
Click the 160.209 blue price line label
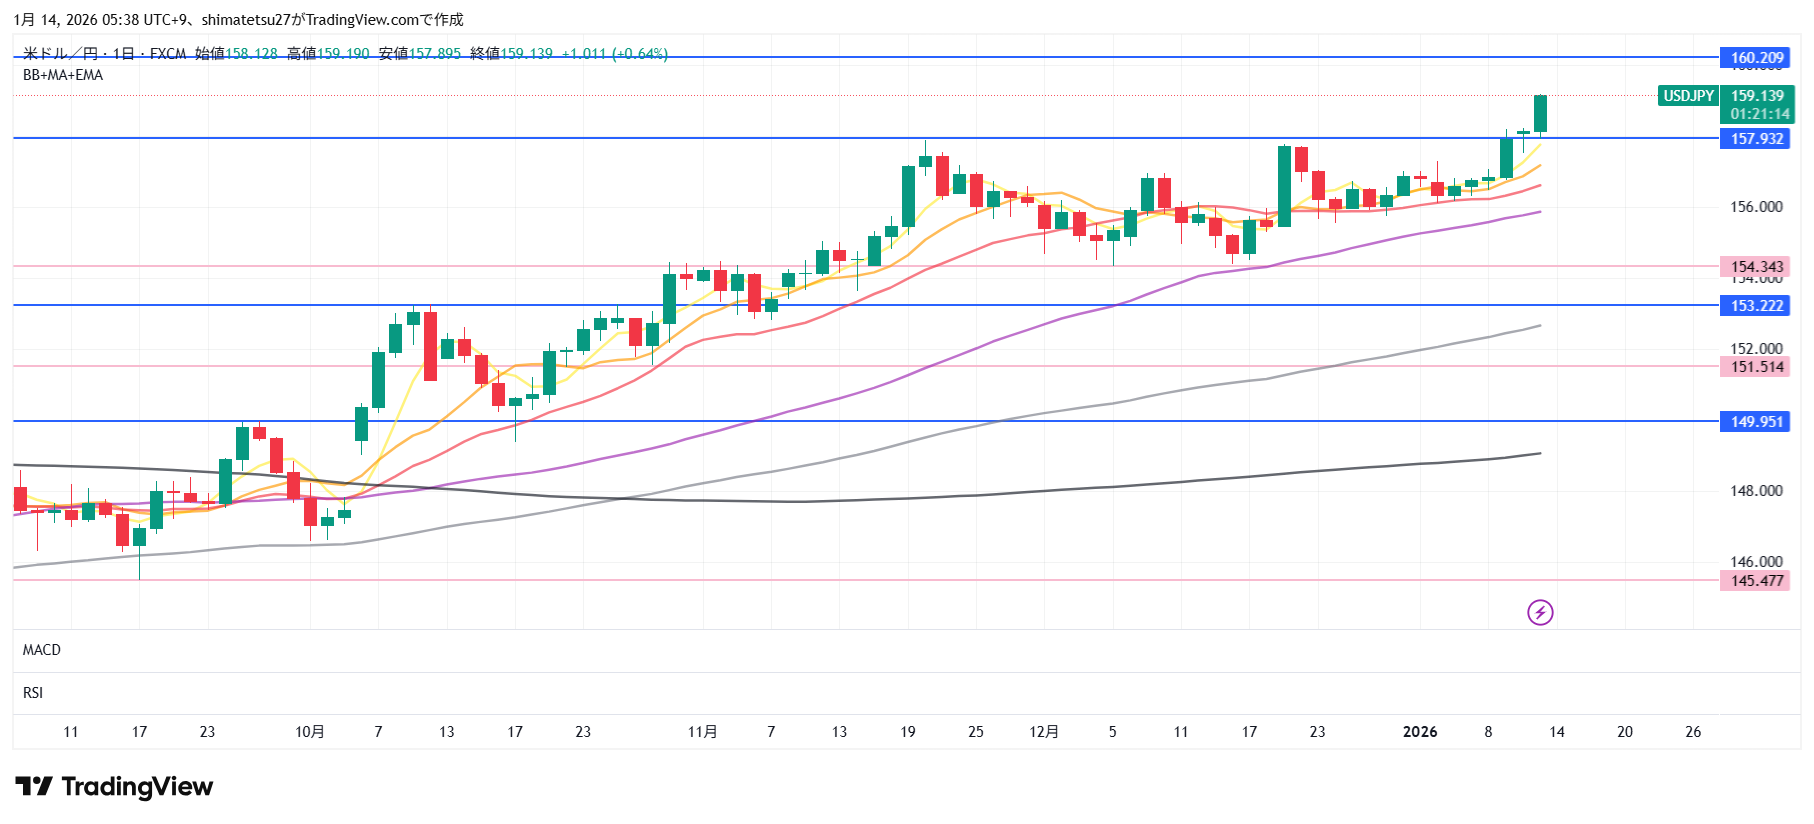pos(1756,58)
